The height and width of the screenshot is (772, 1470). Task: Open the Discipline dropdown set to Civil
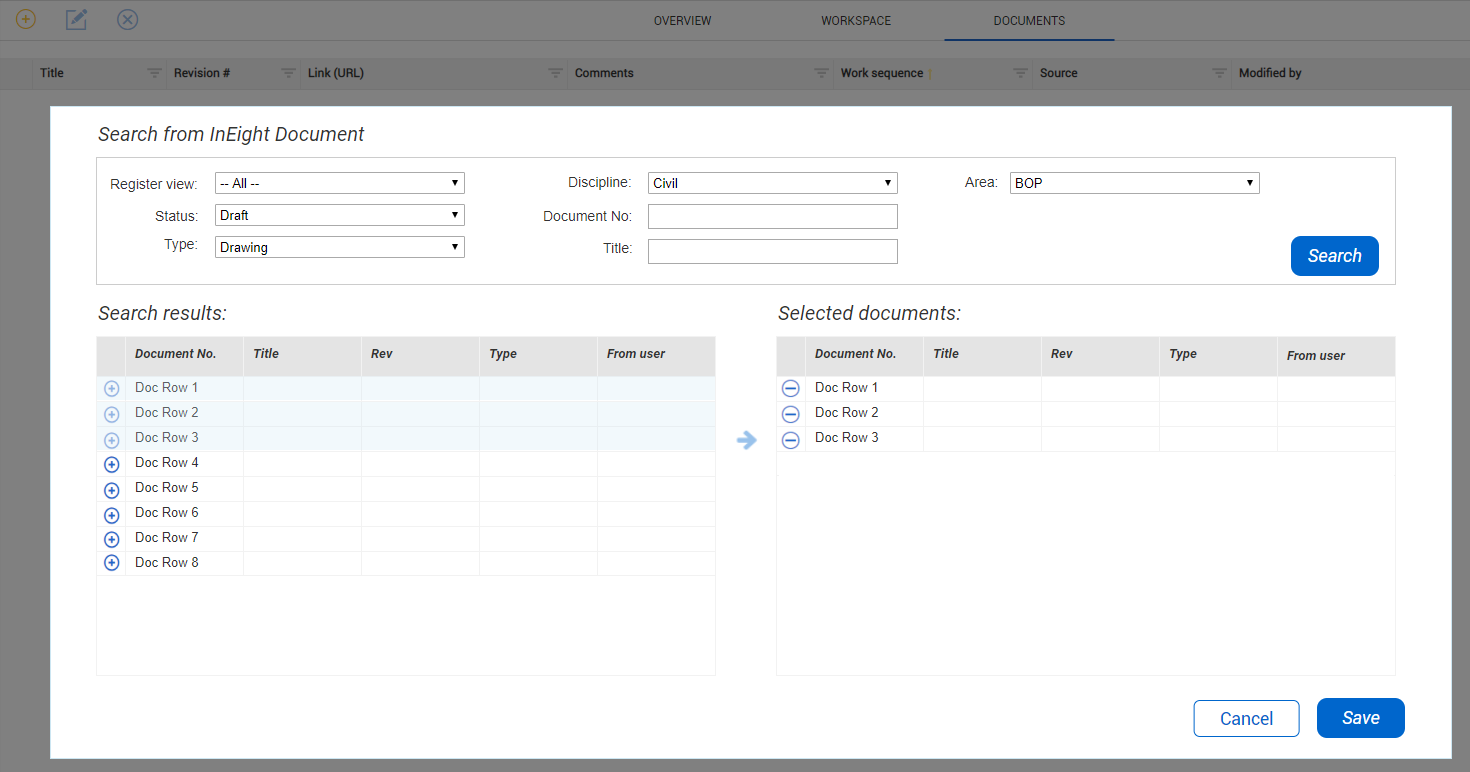772,183
